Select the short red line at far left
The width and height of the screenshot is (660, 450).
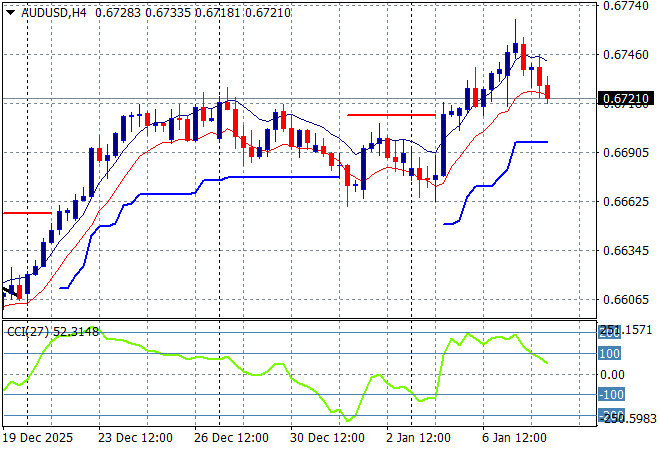tap(26, 213)
